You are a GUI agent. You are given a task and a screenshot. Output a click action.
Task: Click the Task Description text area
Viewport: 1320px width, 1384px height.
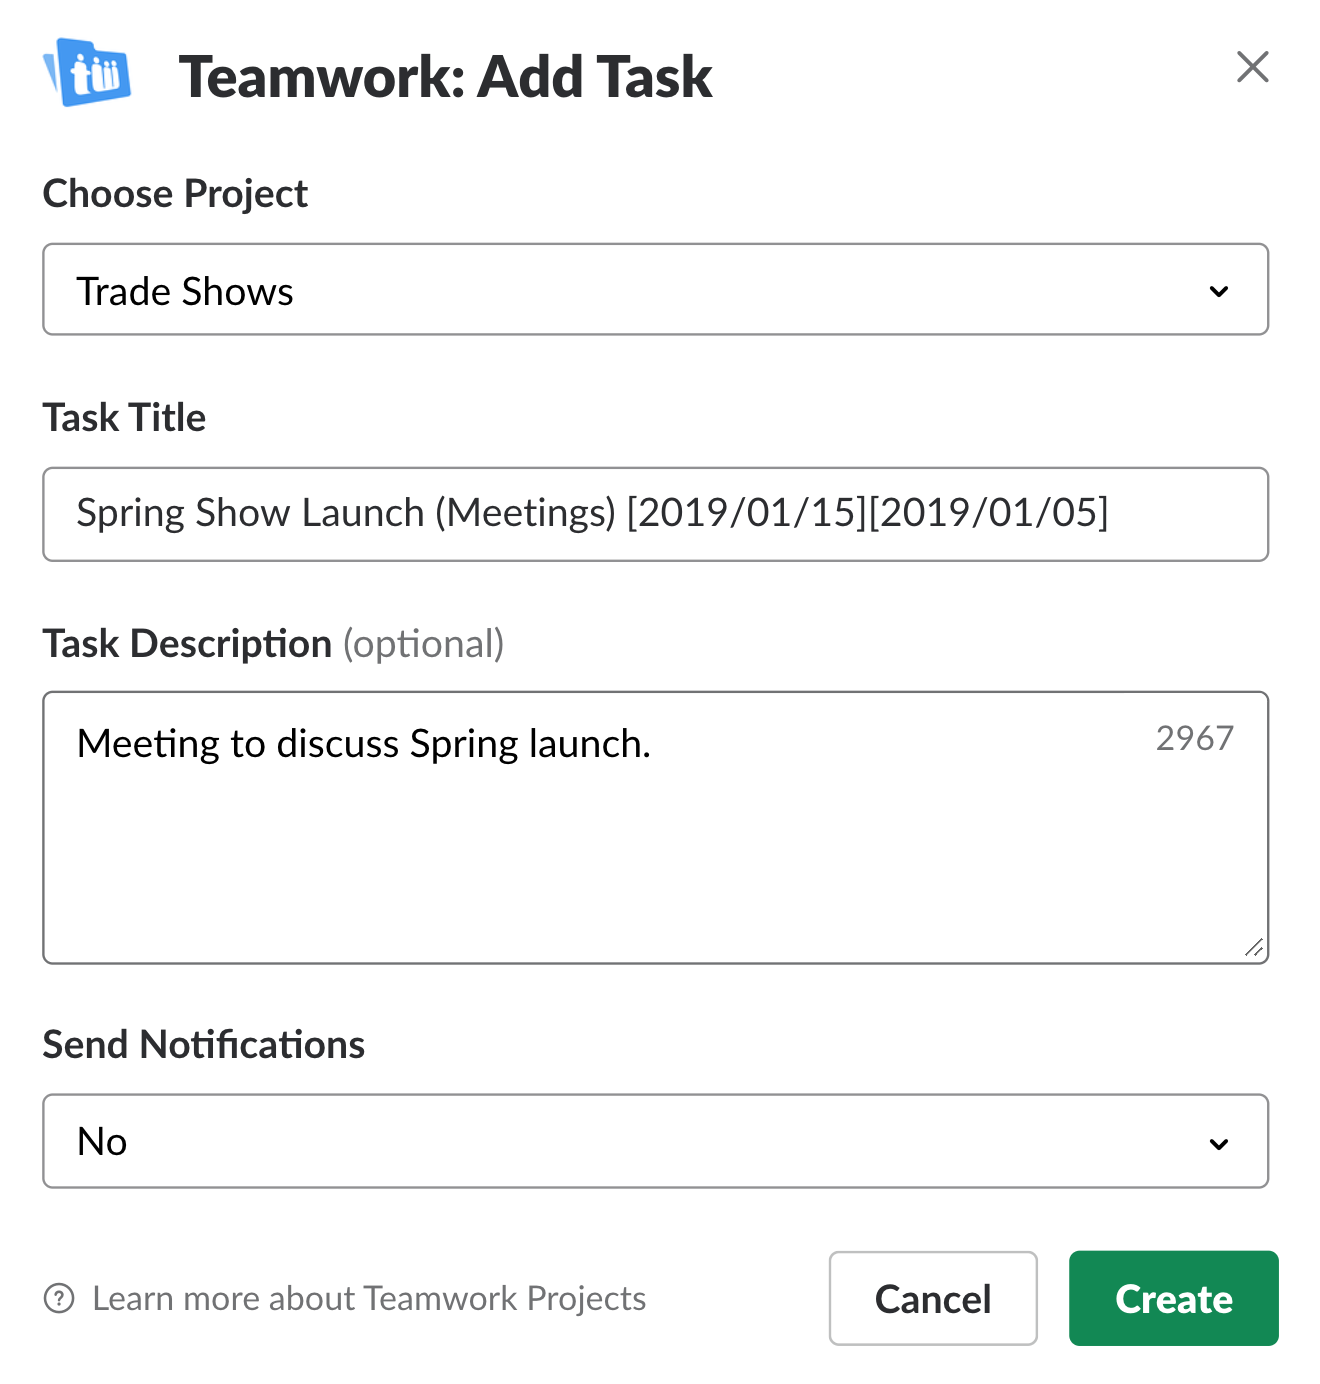coord(655,827)
